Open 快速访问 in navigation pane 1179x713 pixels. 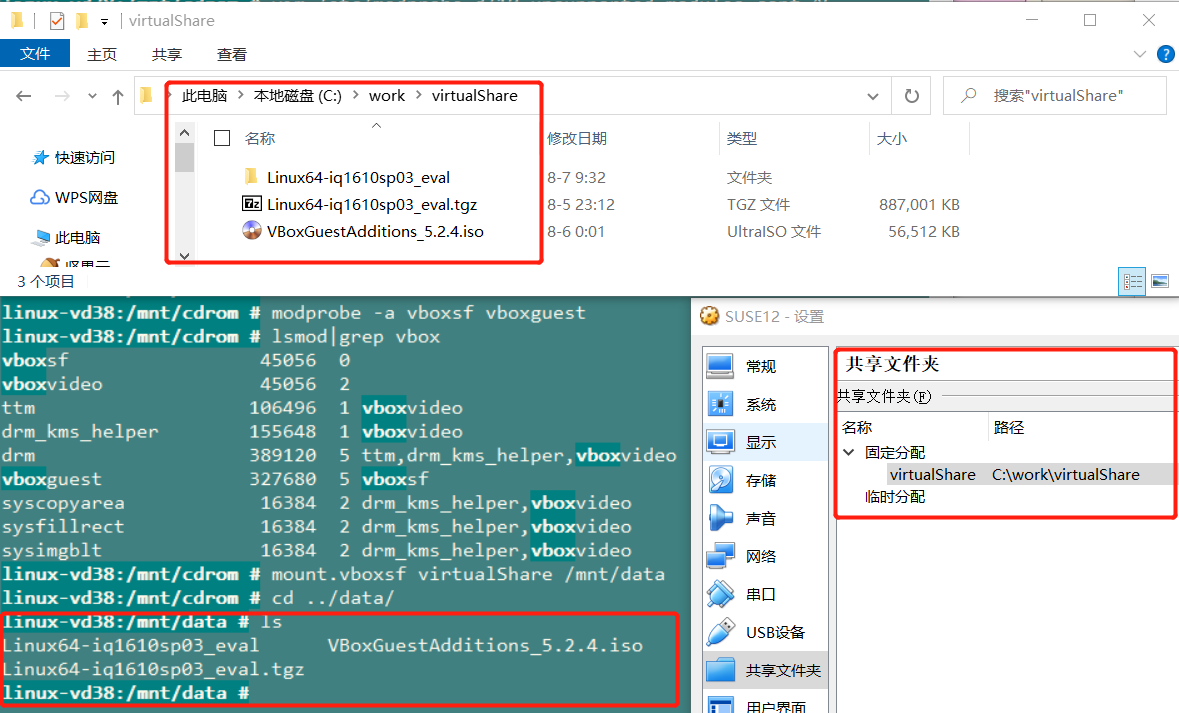pos(74,157)
